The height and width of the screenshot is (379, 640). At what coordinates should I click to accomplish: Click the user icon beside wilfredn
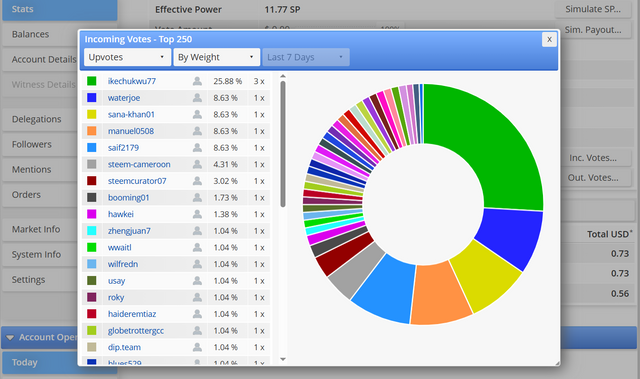[x=197, y=264]
